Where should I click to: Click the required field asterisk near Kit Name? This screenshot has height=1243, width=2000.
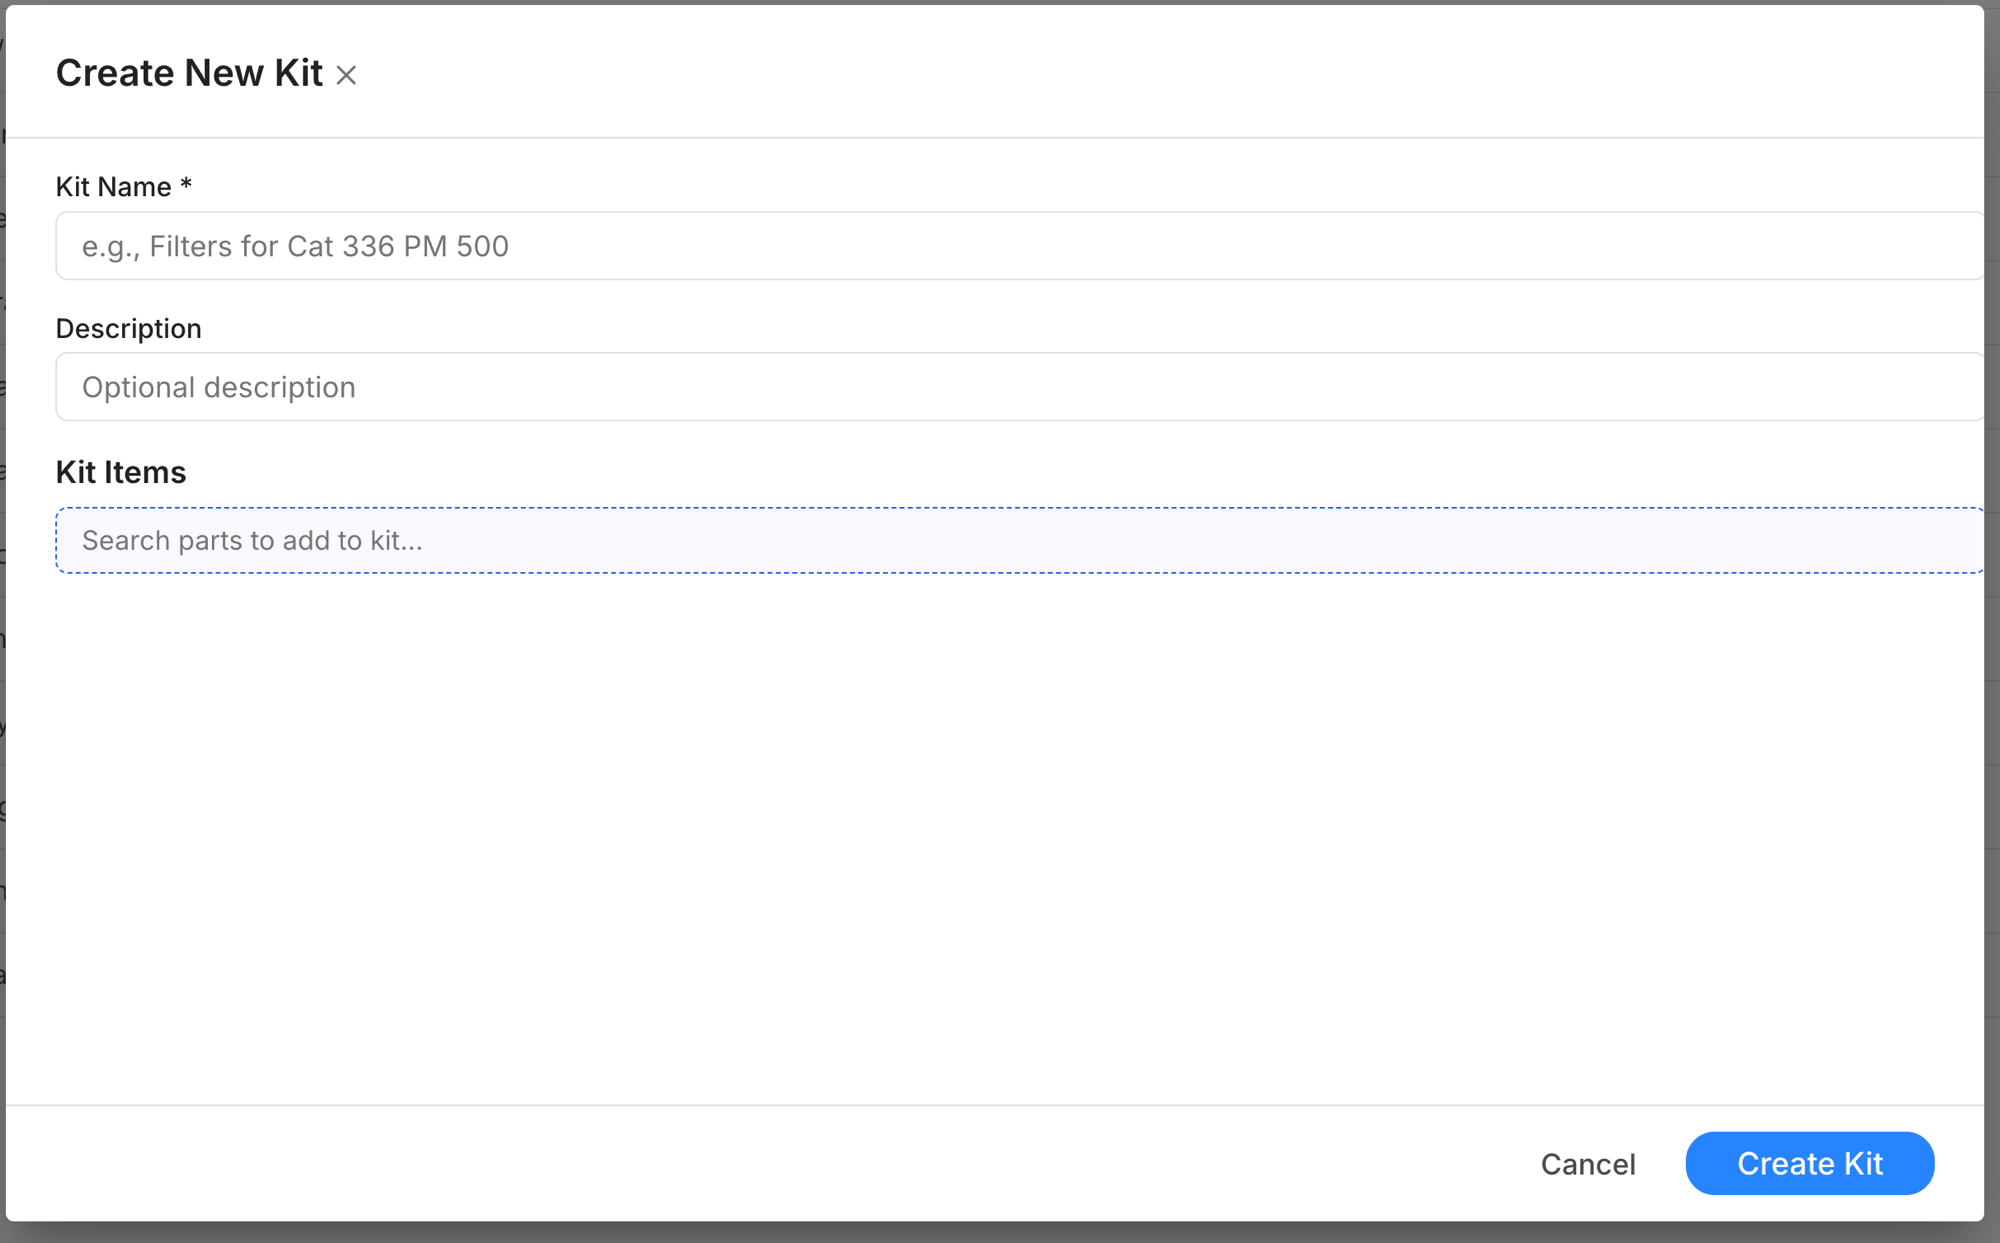point(187,186)
